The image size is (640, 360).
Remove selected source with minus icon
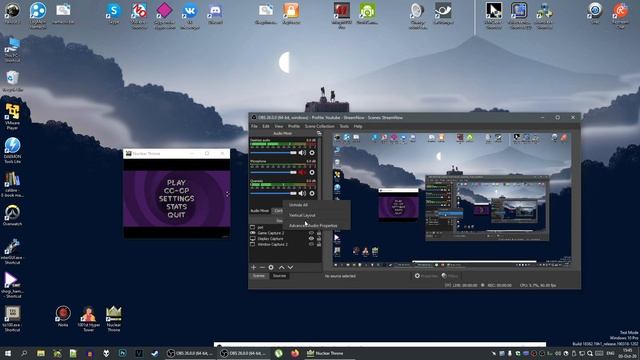[262, 267]
